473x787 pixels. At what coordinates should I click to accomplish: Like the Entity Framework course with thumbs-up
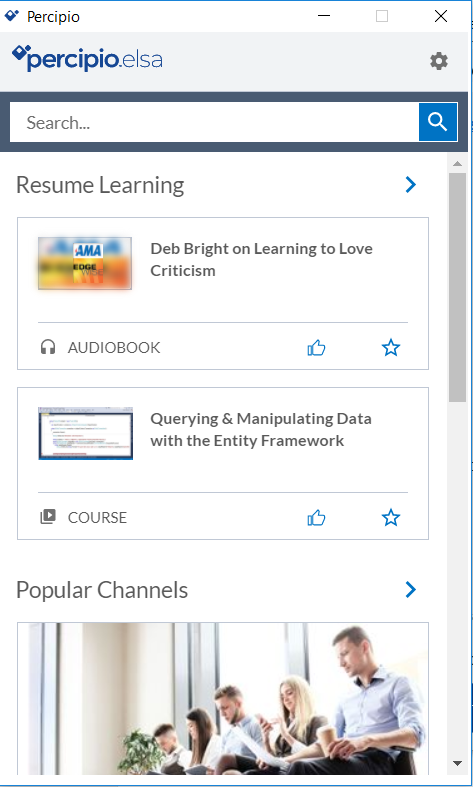[x=316, y=517]
